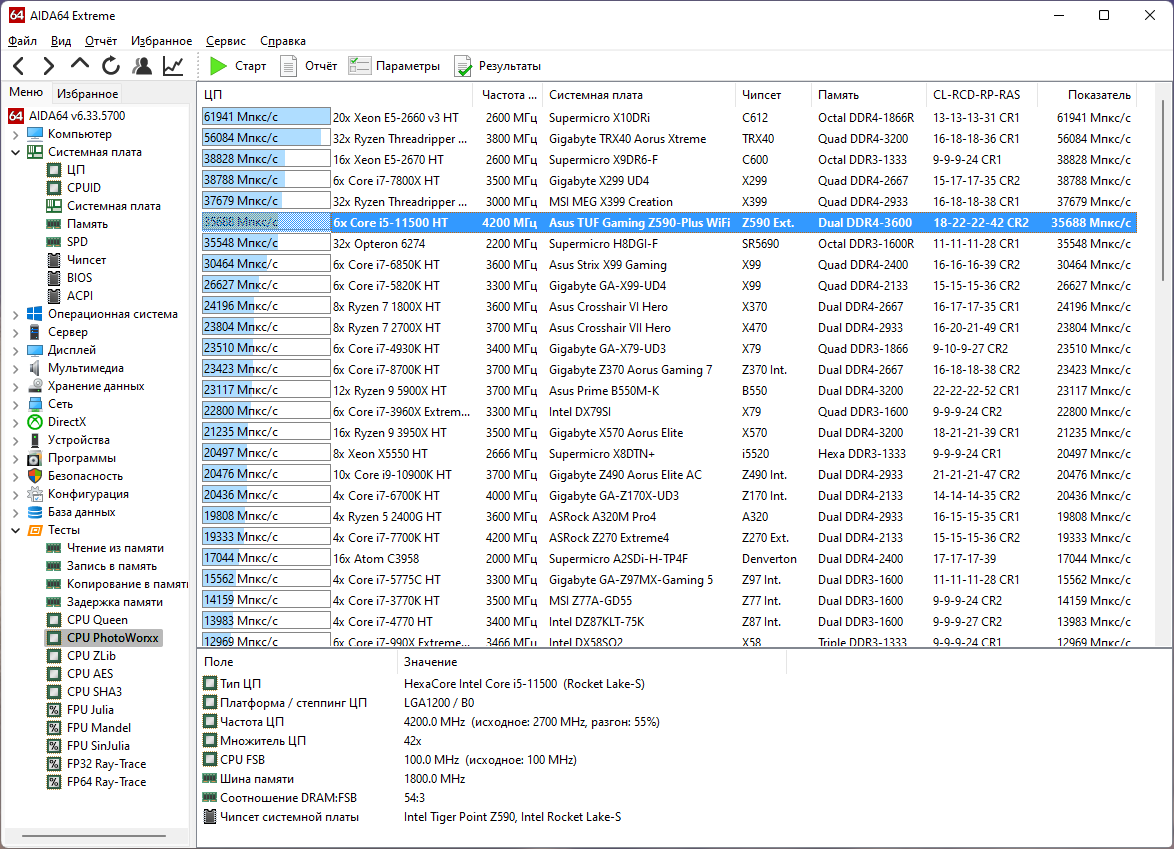Expand the Операционная система tree node
The height and width of the screenshot is (849, 1174).
click(16, 314)
